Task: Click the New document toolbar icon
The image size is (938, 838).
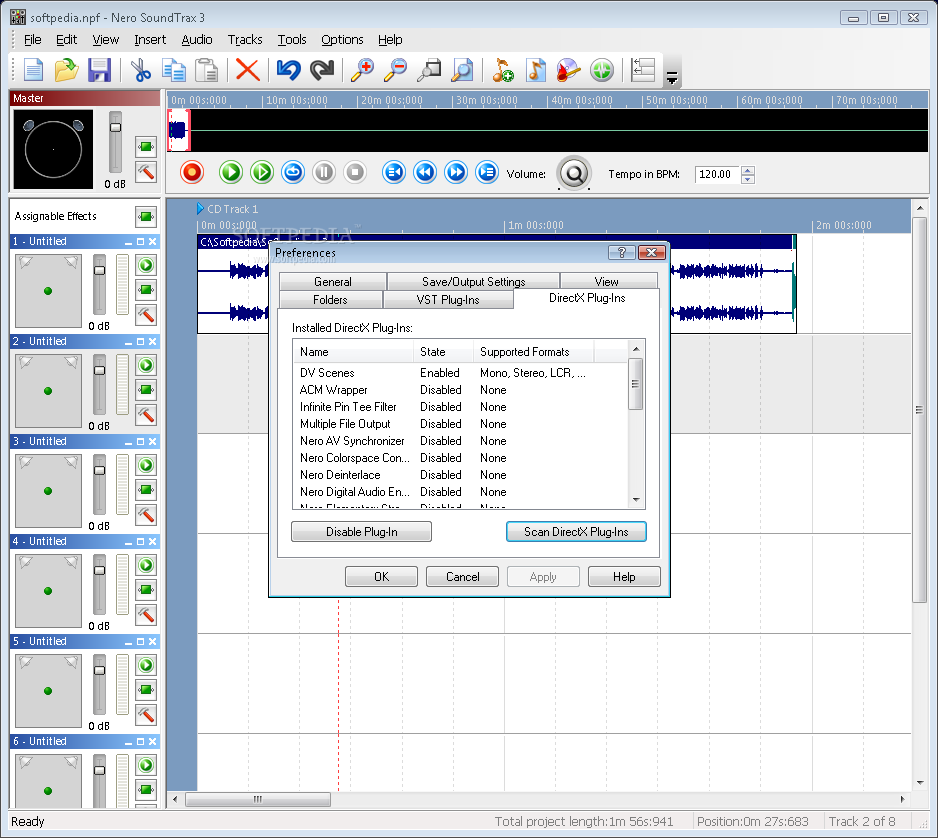Action: coord(34,71)
